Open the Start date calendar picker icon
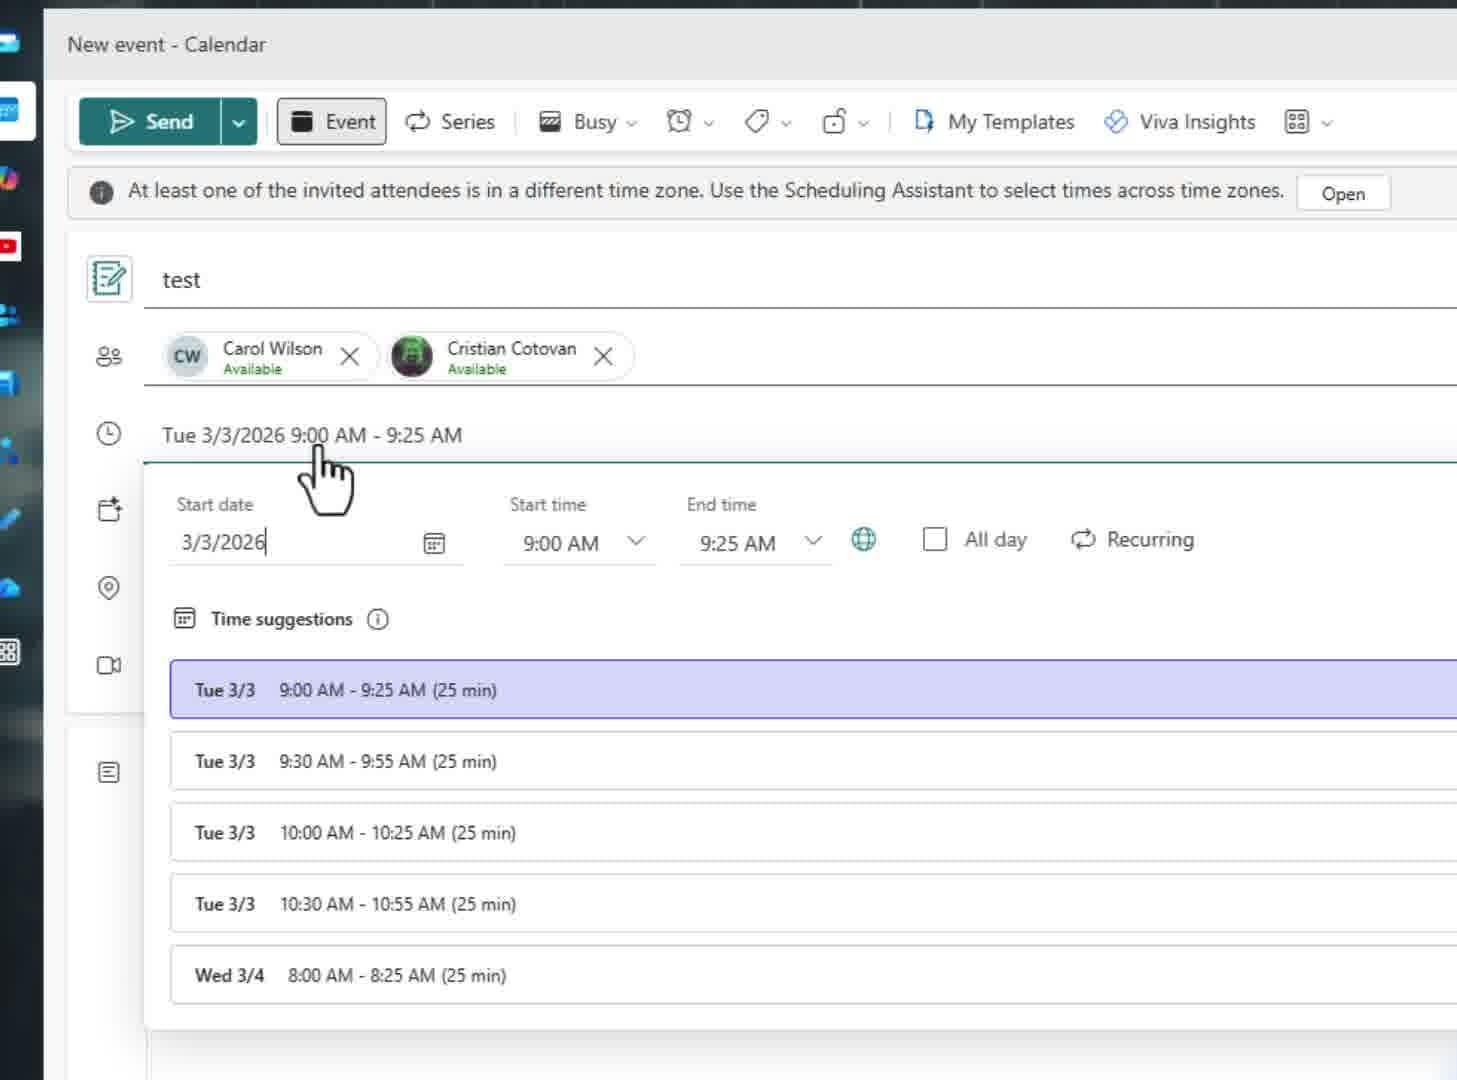The height and width of the screenshot is (1080, 1457). point(433,543)
